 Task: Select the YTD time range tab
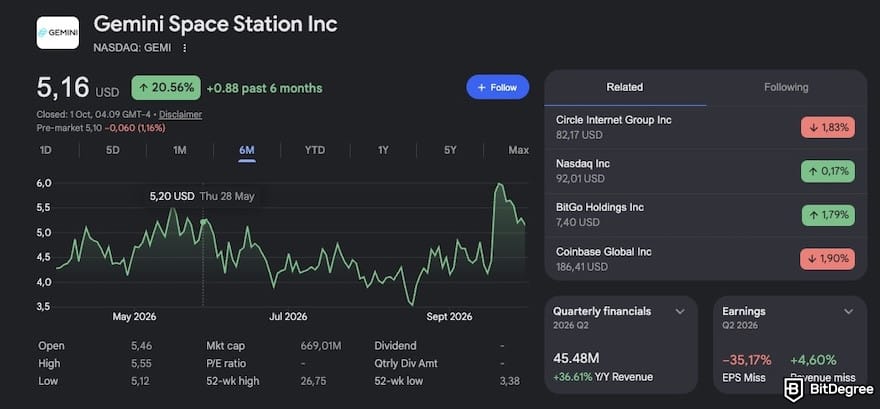coord(315,150)
